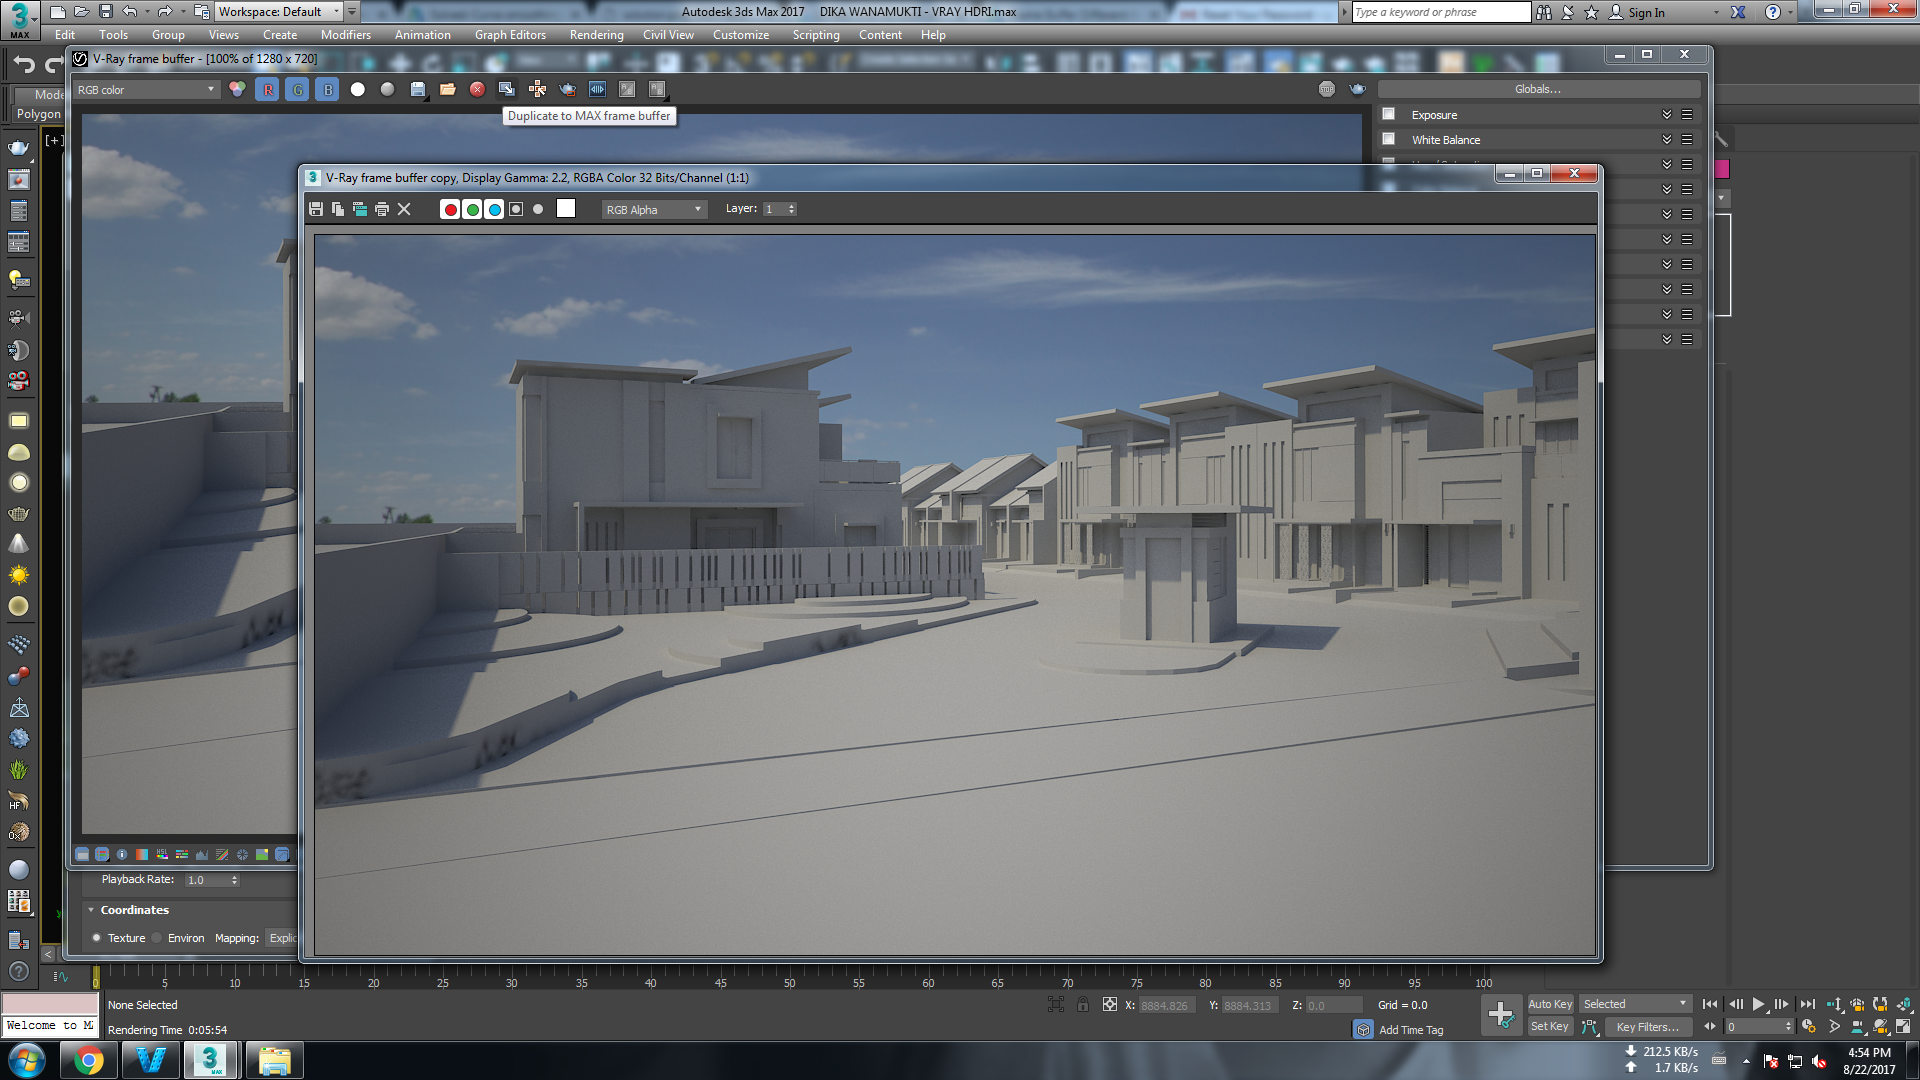Enable the Exposure checkbox
Image resolution: width=1920 pixels, height=1080 pixels.
point(1388,114)
